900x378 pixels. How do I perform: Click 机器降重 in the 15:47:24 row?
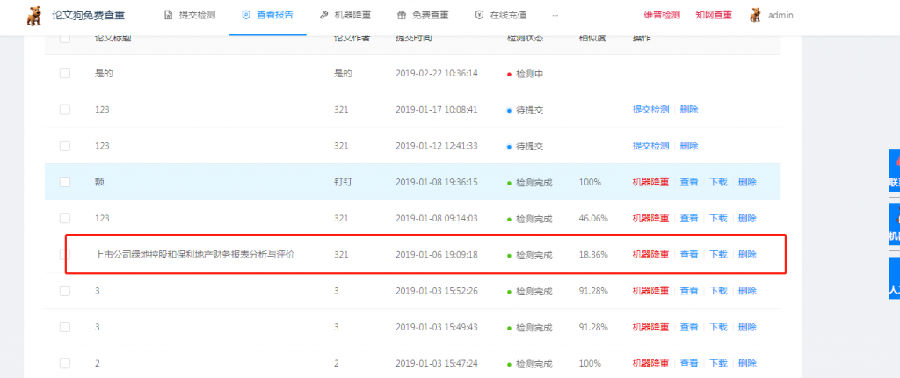coord(651,363)
